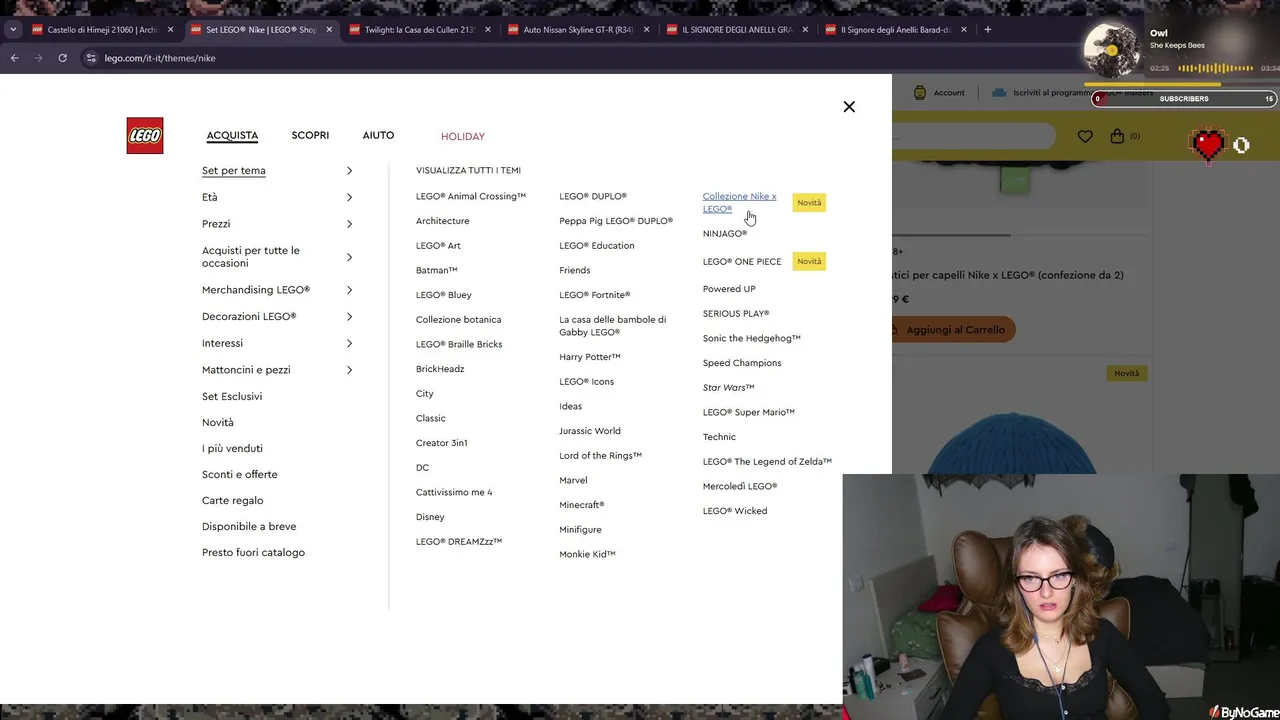Close the Auto Nissan Skyline tab

point(646,30)
